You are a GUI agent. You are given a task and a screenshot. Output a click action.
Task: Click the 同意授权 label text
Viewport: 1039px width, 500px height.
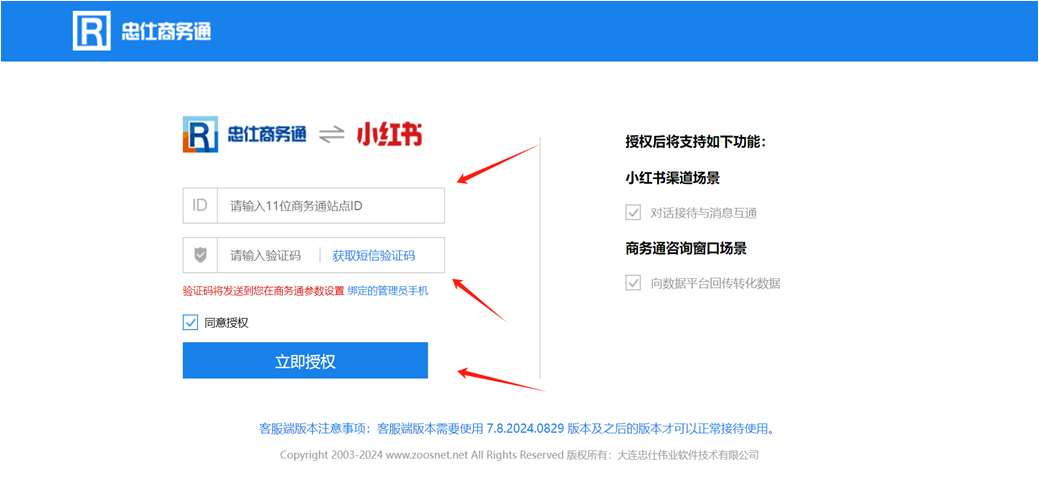tap(227, 323)
